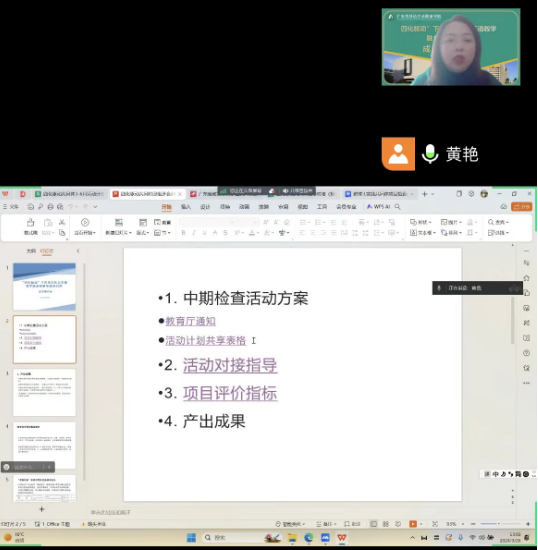Switch to the Design ribbon tab
Viewport: 538px width, 550px height.
click(205, 207)
